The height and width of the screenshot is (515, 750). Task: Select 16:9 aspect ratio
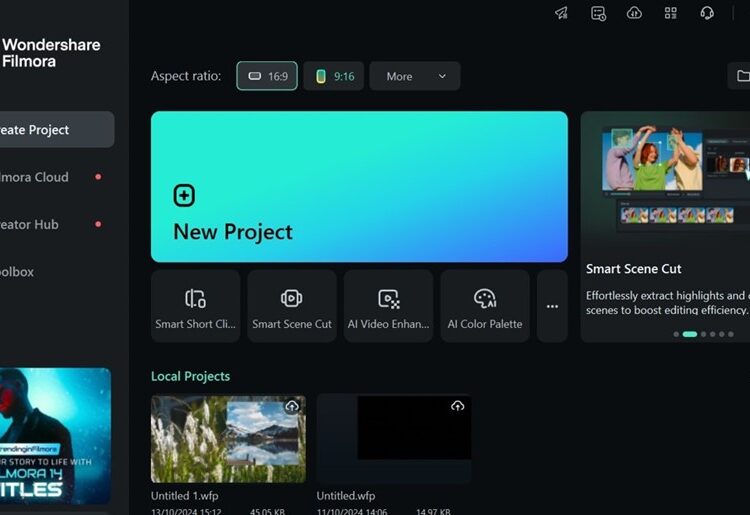267,76
